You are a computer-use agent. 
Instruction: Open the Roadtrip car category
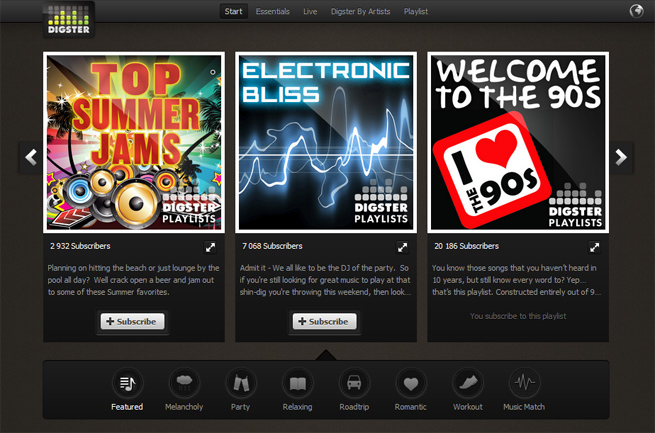tap(353, 383)
